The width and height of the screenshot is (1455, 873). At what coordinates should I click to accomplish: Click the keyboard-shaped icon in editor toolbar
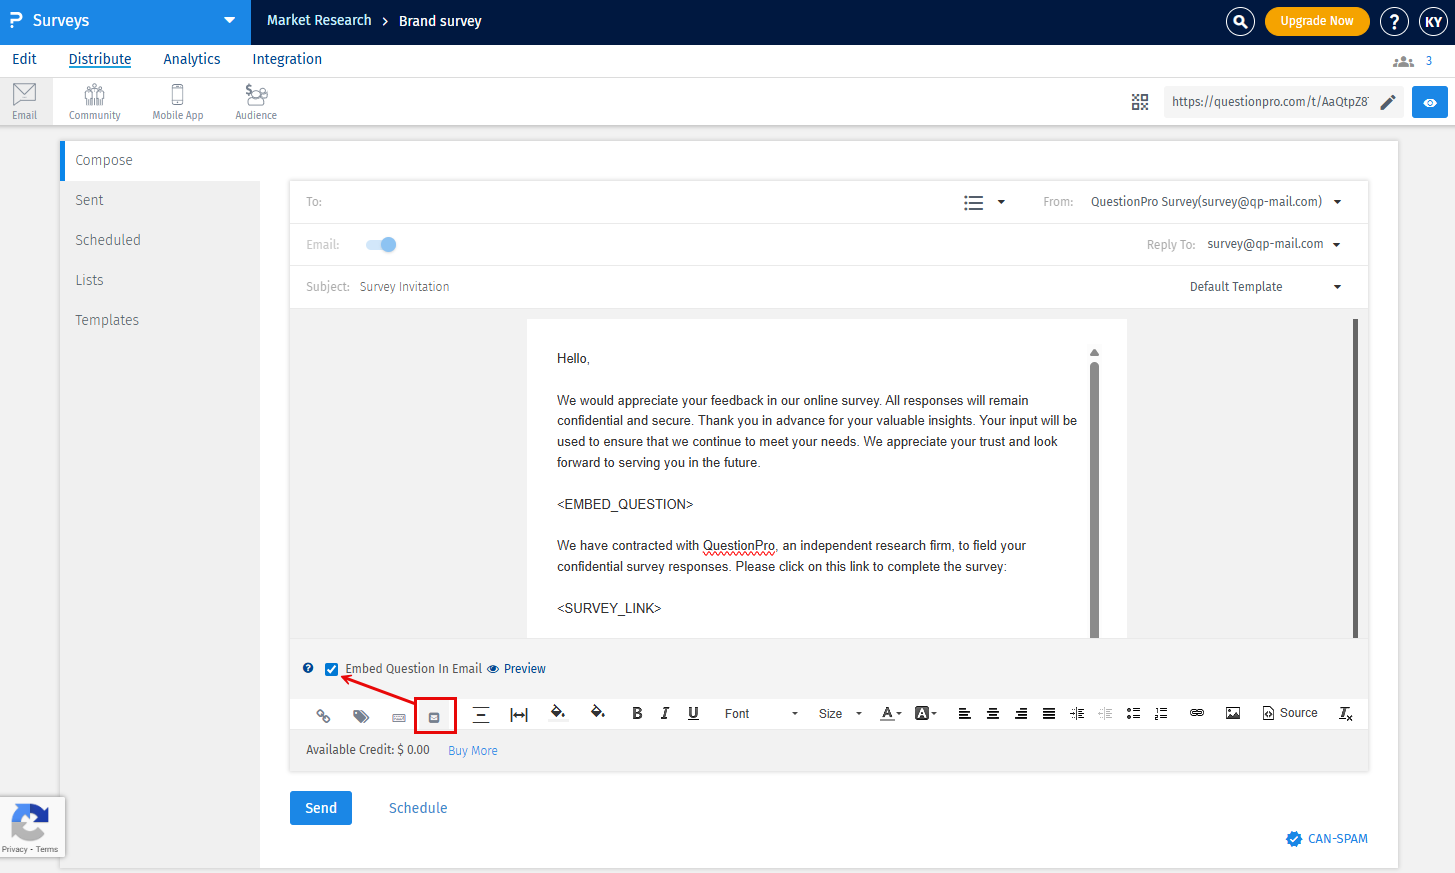(399, 718)
